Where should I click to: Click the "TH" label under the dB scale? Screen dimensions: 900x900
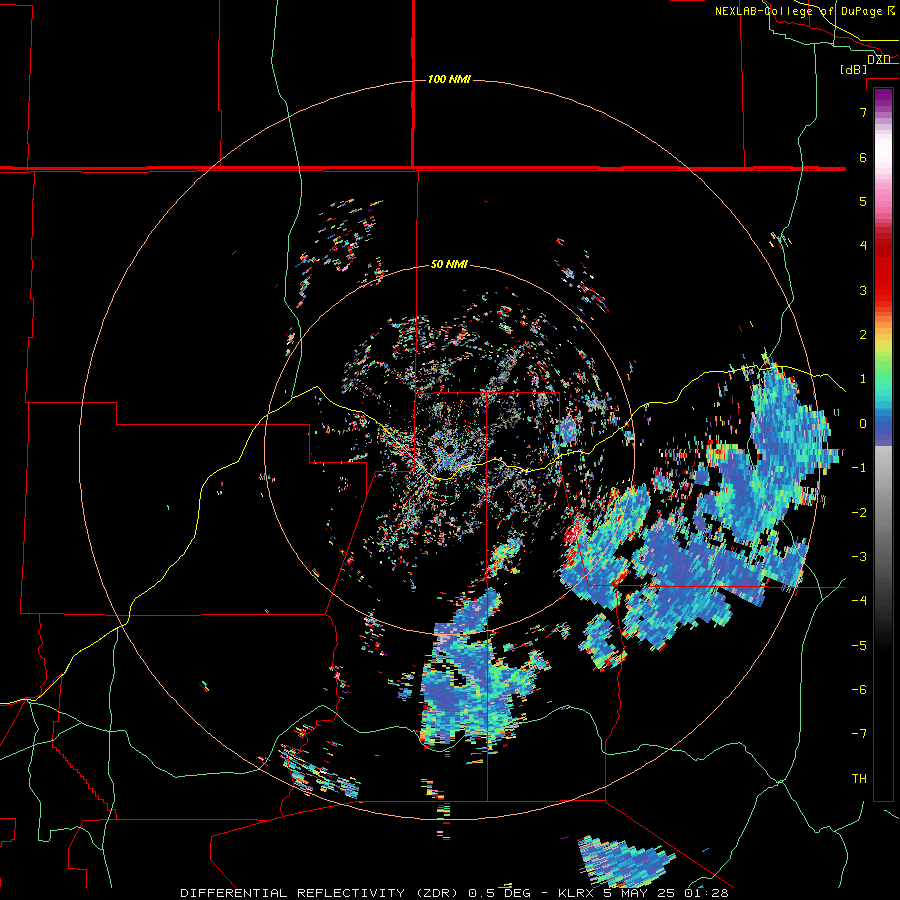point(859,779)
